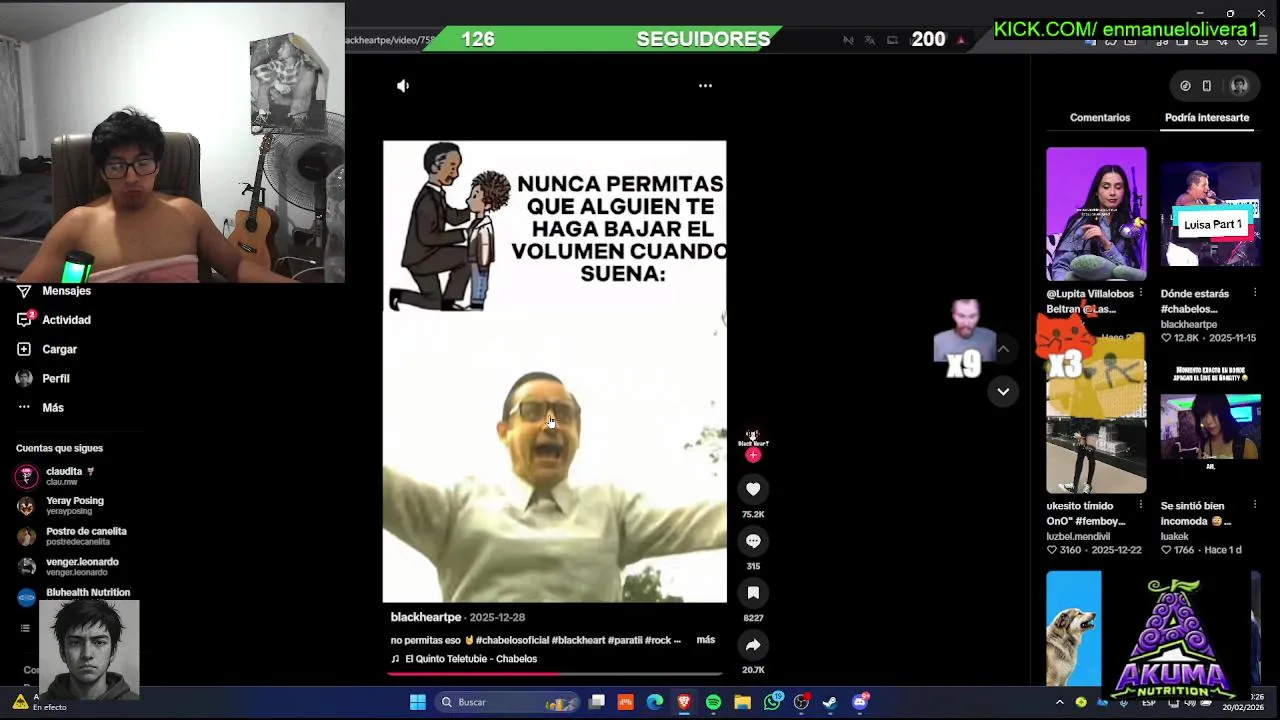This screenshot has width=1280, height=720.
Task: Open followed account Postre de canelita
Action: pos(70,536)
